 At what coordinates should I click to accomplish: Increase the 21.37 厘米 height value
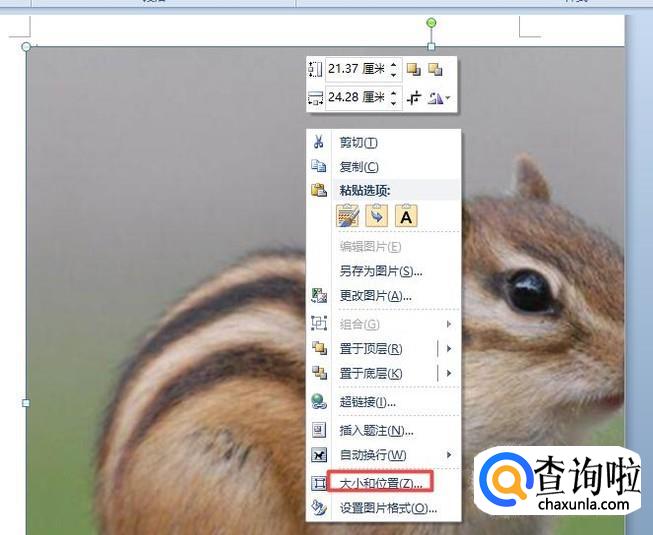tap(394, 65)
